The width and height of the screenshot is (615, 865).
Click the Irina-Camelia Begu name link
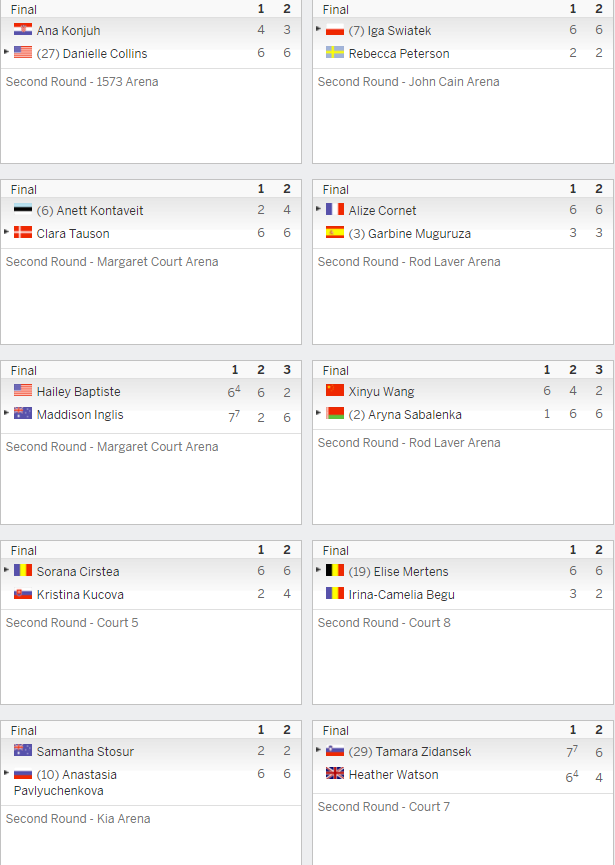(402, 595)
